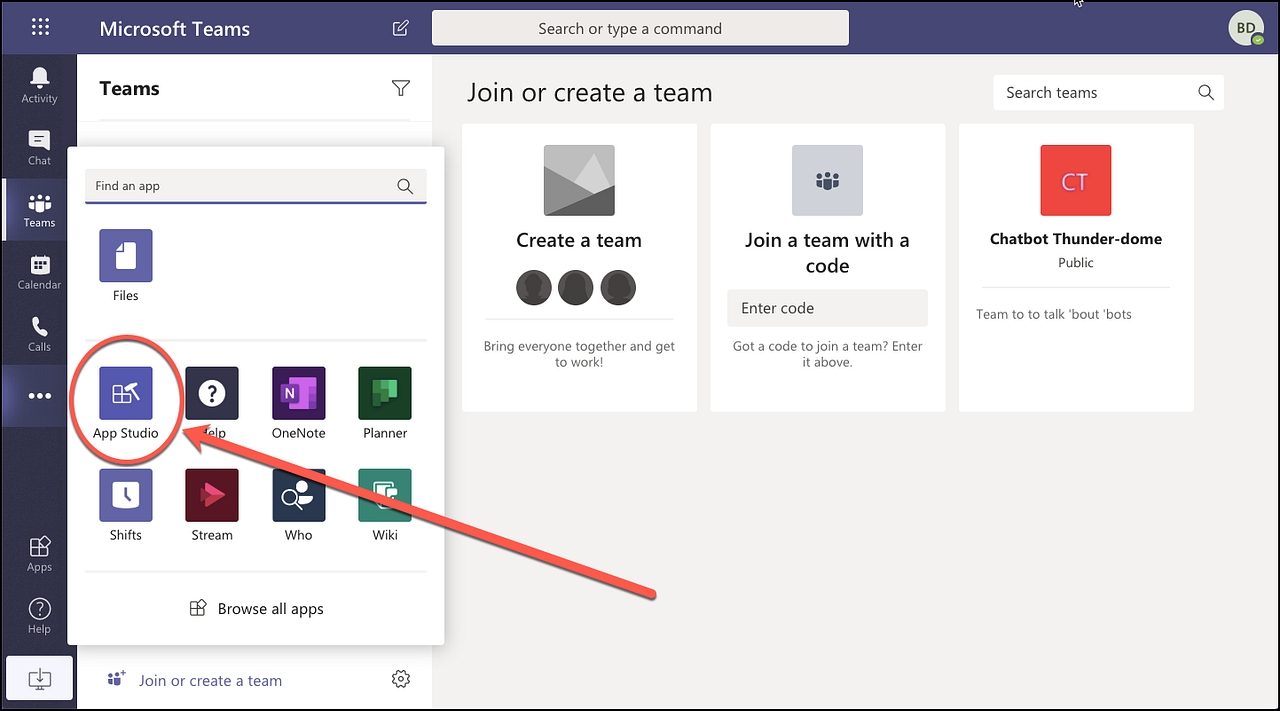This screenshot has height=711, width=1280.
Task: Click Browse all apps
Action: 256,608
